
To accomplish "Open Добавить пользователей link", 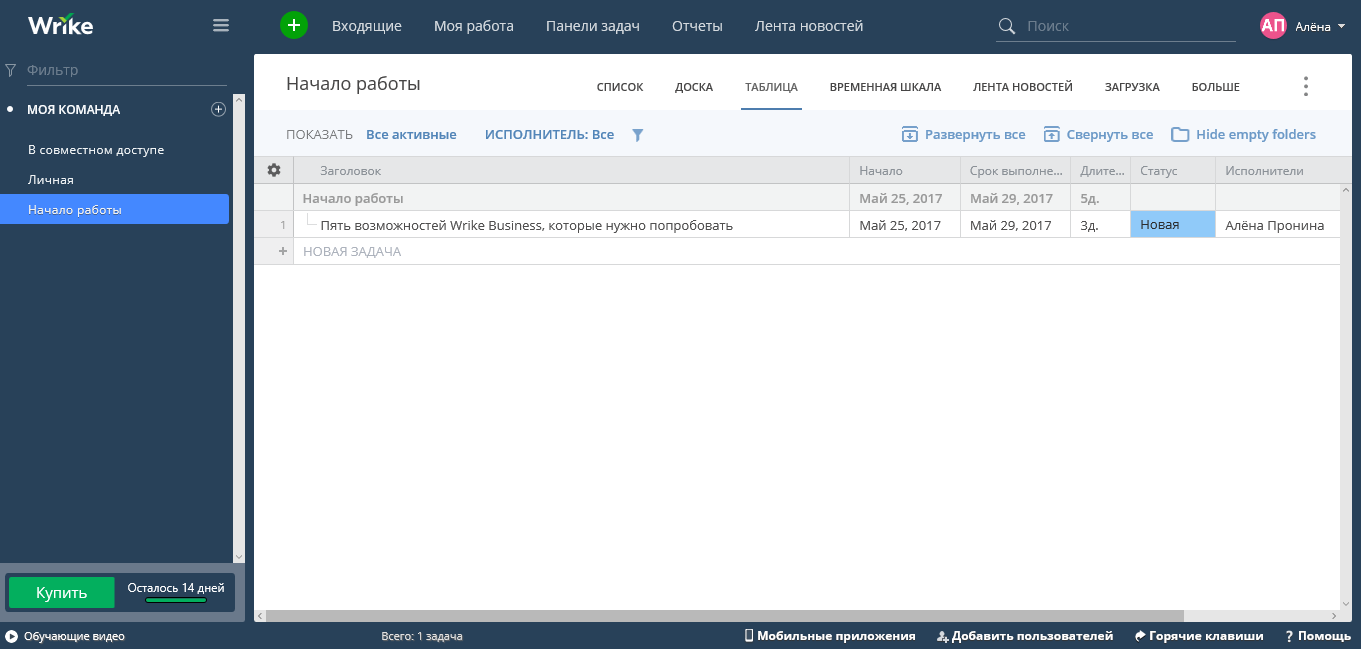I will tap(1025, 636).
